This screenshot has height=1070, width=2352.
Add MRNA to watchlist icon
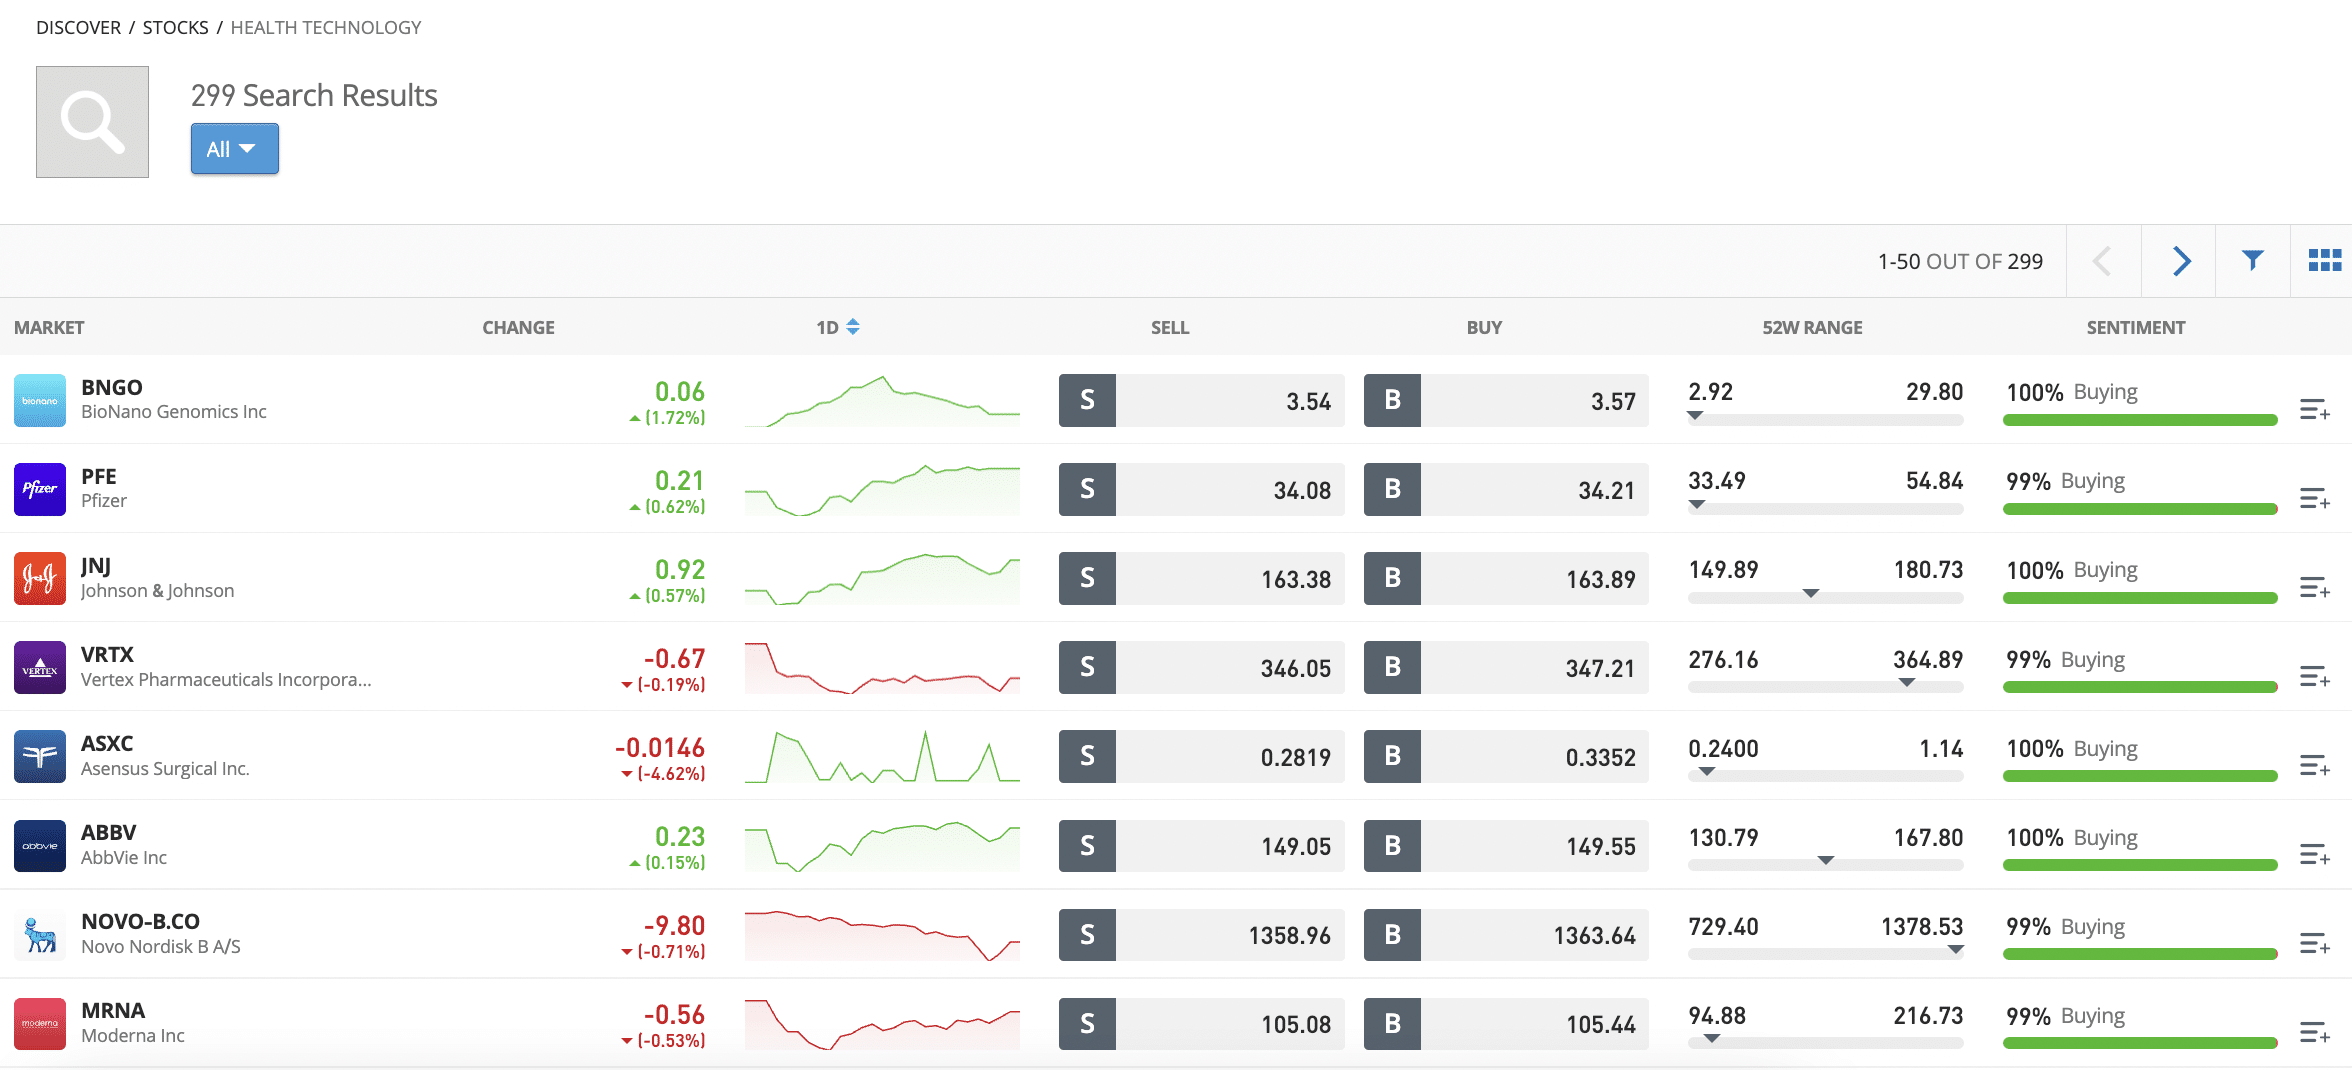[2315, 1032]
